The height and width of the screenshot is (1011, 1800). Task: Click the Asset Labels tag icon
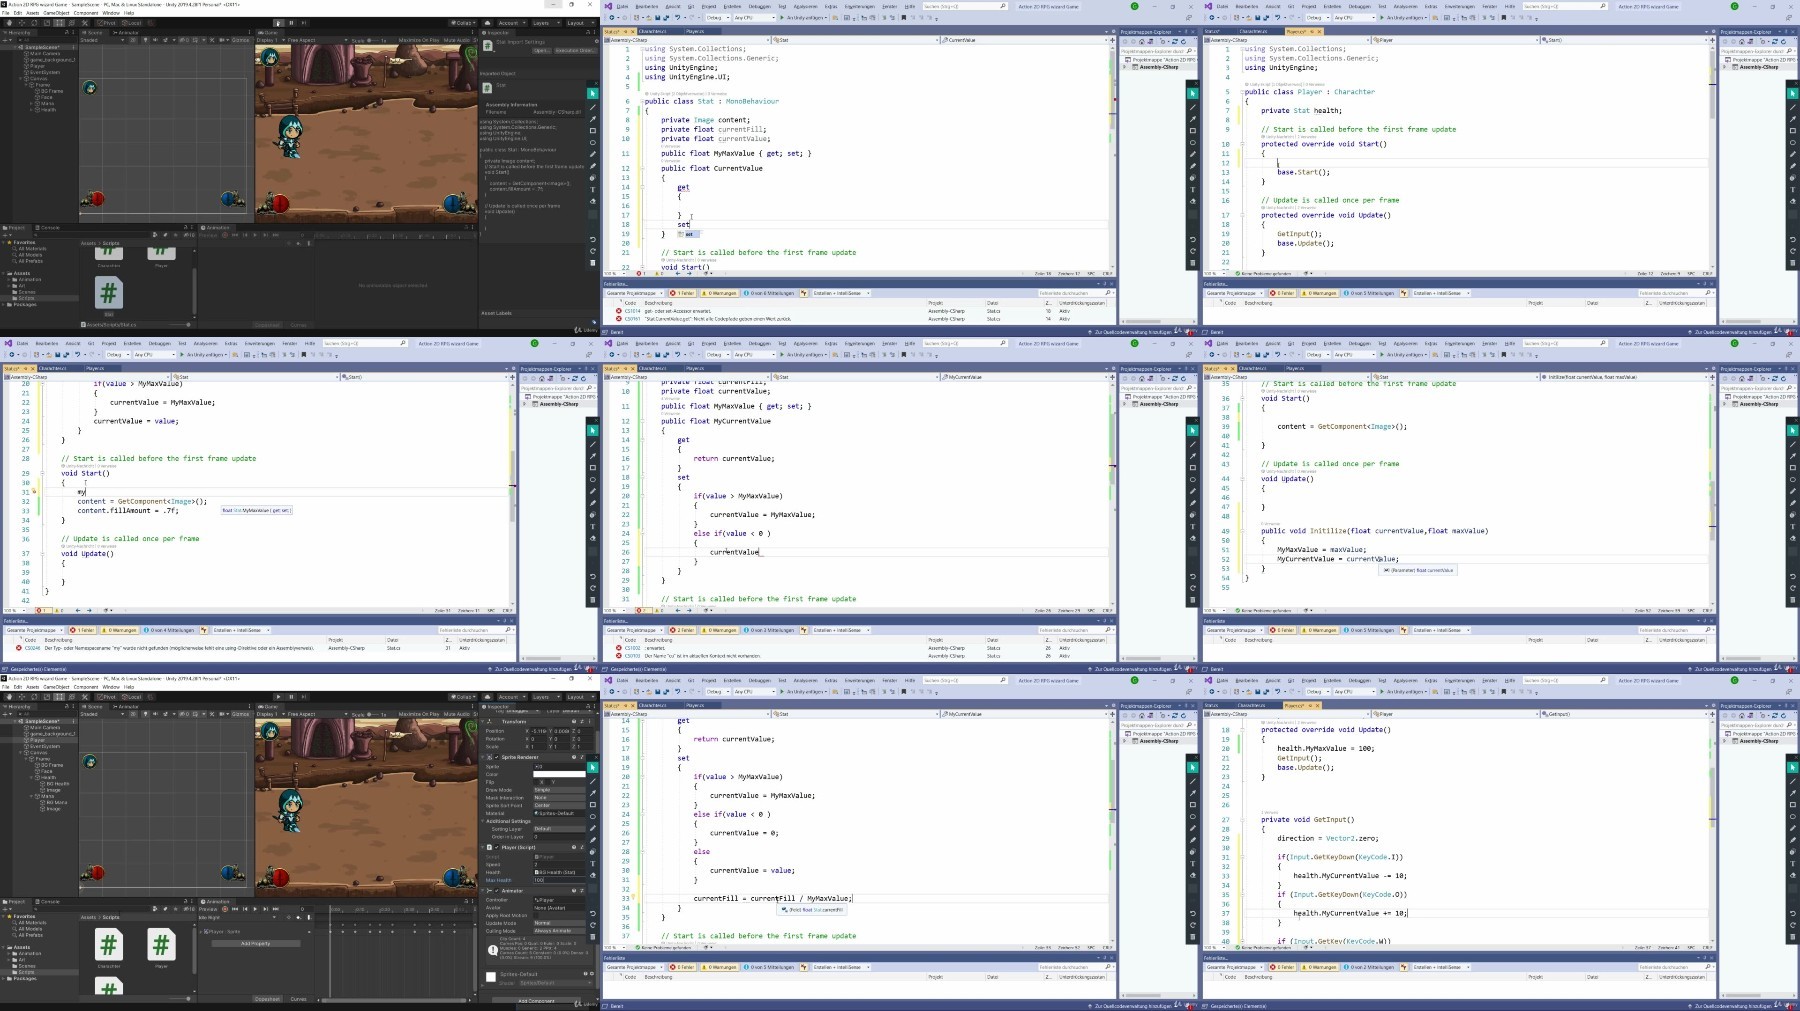(594, 322)
